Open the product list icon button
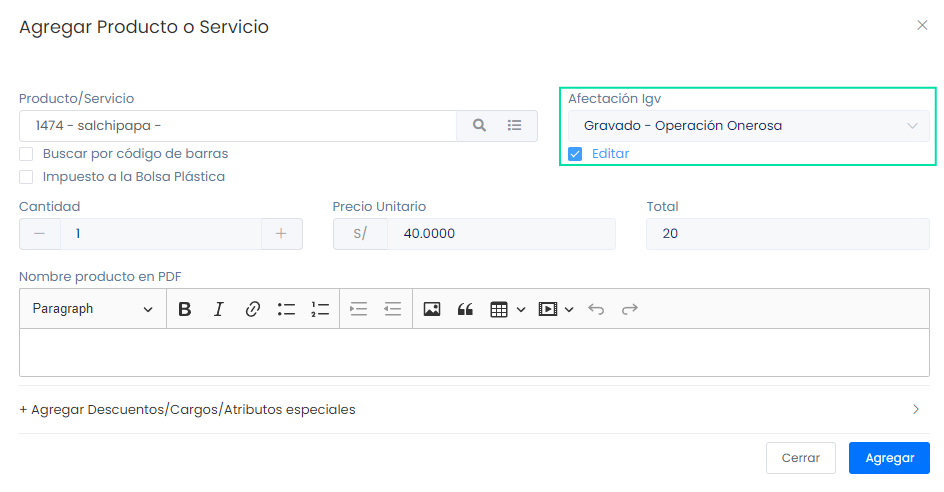This screenshot has width=944, height=492. tap(515, 126)
